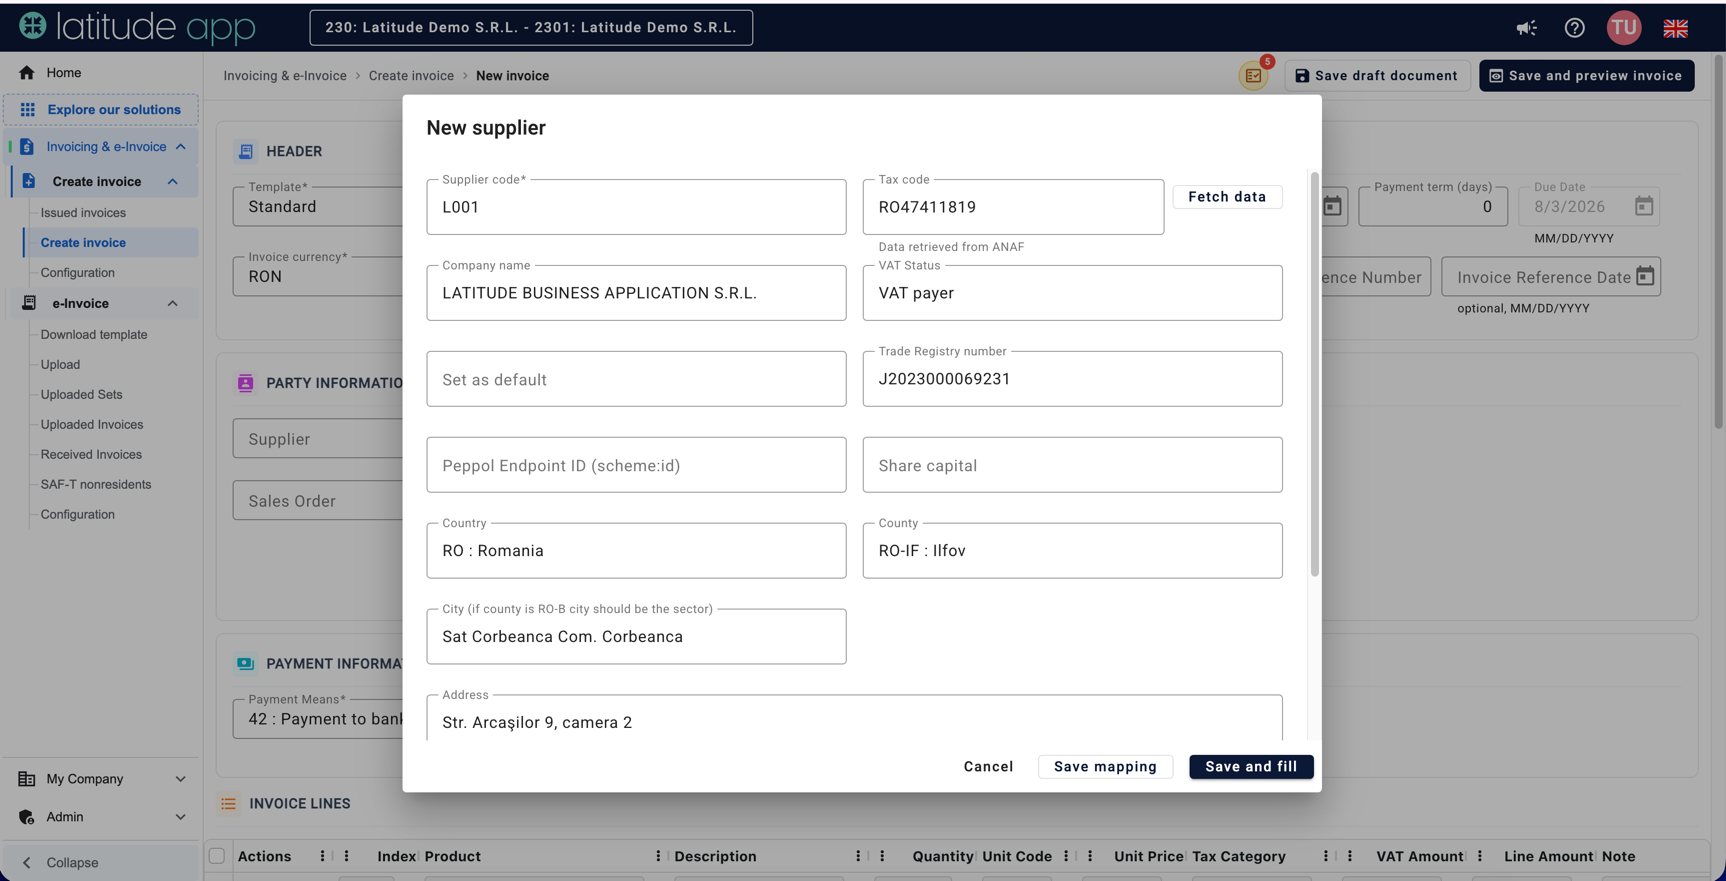Click the Header section icon
The image size is (1726, 881).
(x=246, y=152)
